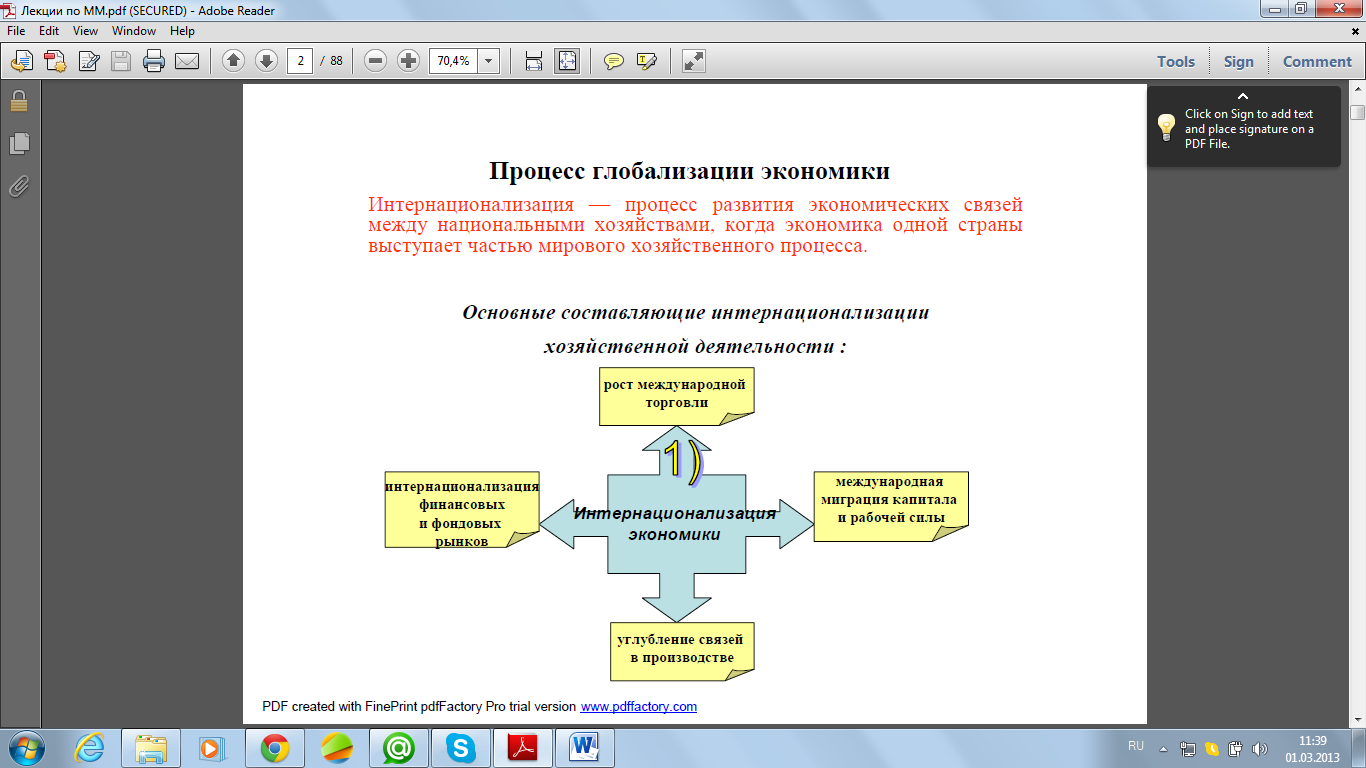This screenshot has width=1366, height=768.
Task: Send file by email envelope icon
Action: 187,61
